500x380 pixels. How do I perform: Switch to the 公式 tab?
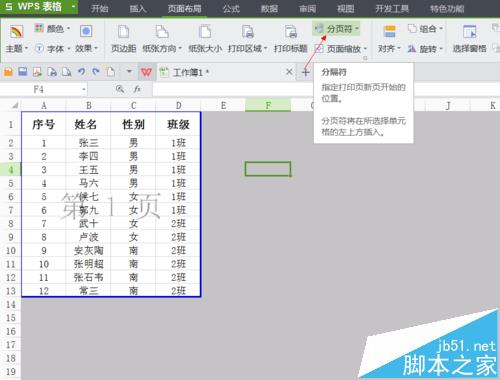tap(231, 8)
